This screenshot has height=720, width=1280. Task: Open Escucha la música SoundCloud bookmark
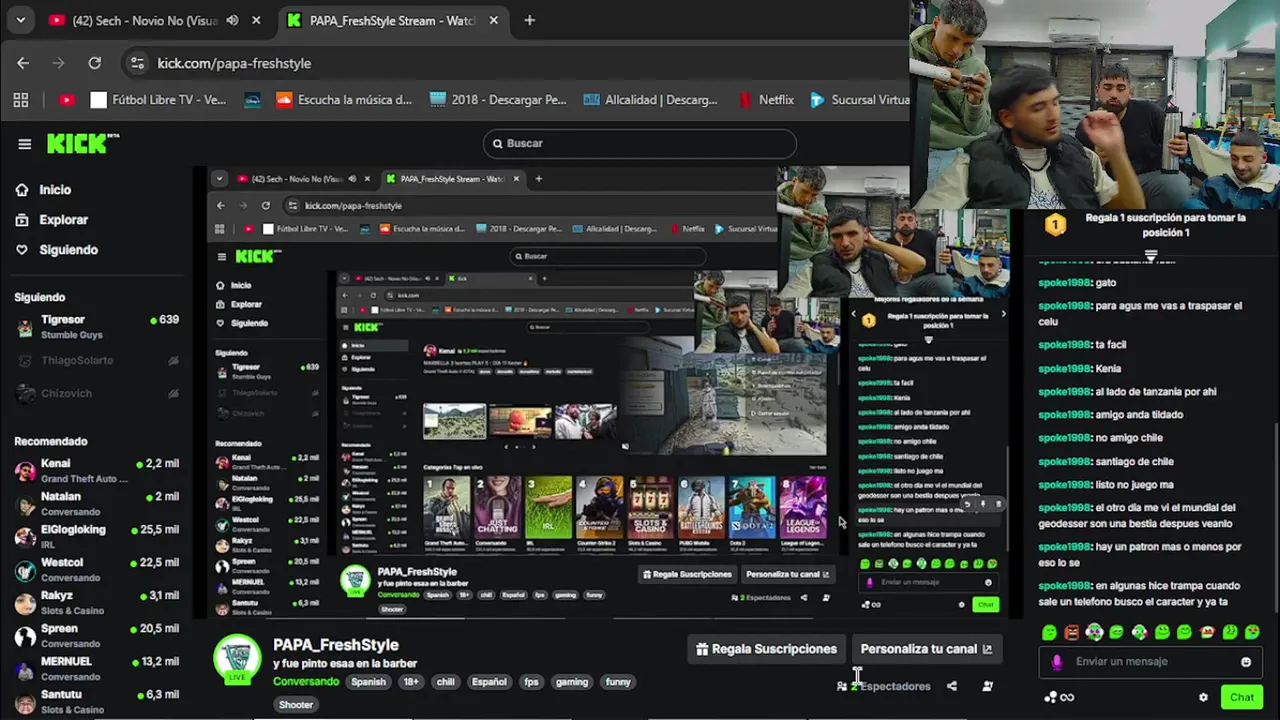343,100
